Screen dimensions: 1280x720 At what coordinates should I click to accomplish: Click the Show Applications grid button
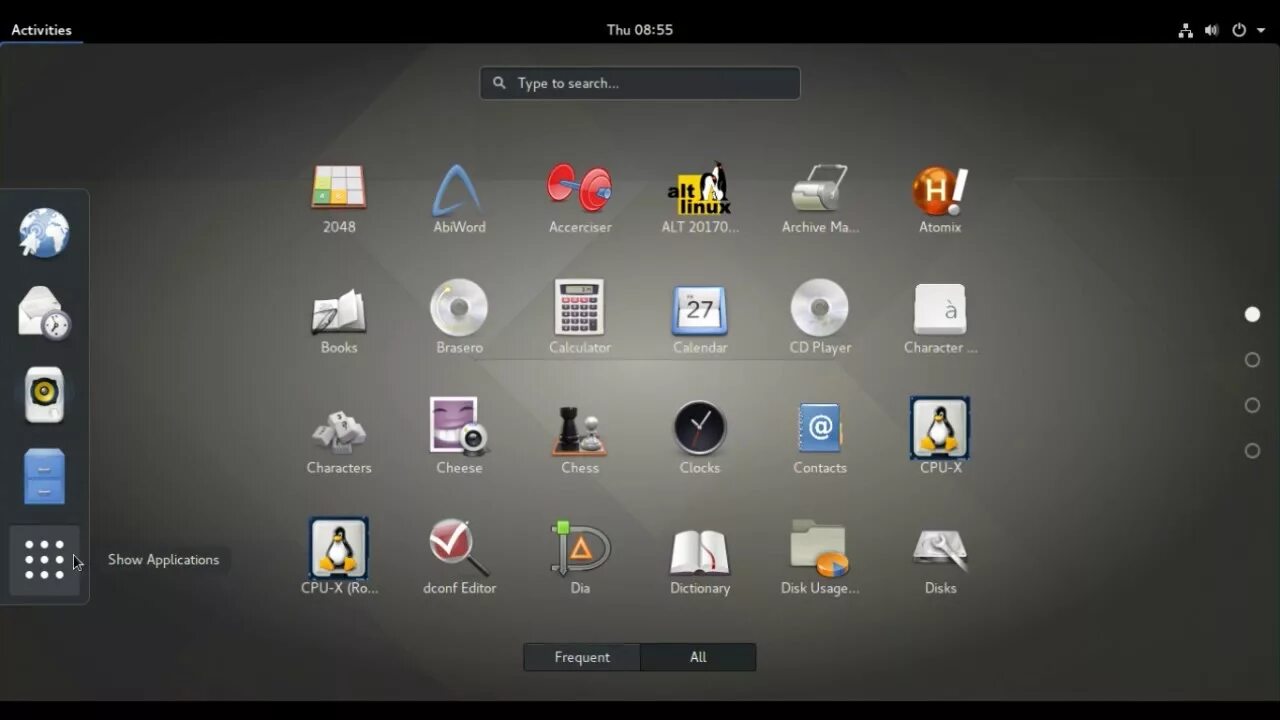(44, 560)
